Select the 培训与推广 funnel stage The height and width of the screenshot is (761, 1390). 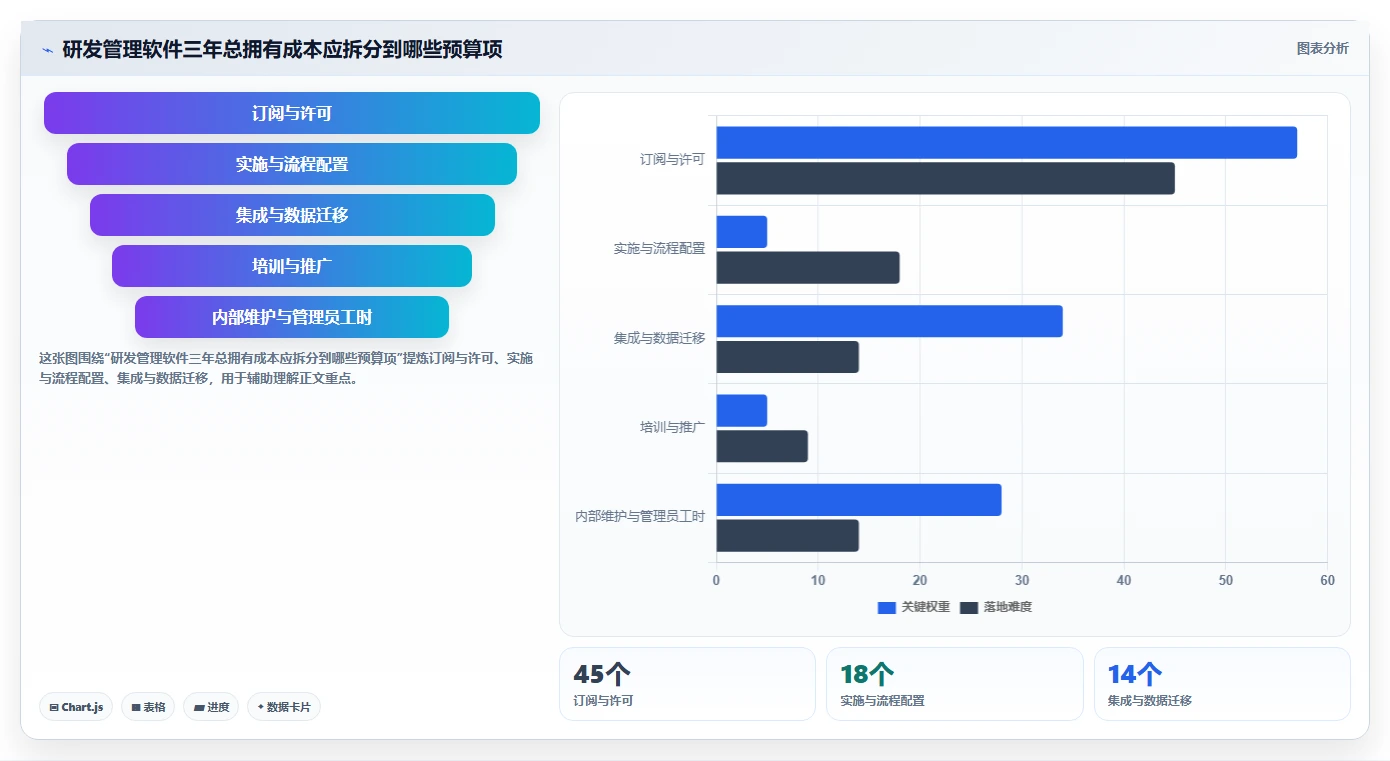coord(292,266)
